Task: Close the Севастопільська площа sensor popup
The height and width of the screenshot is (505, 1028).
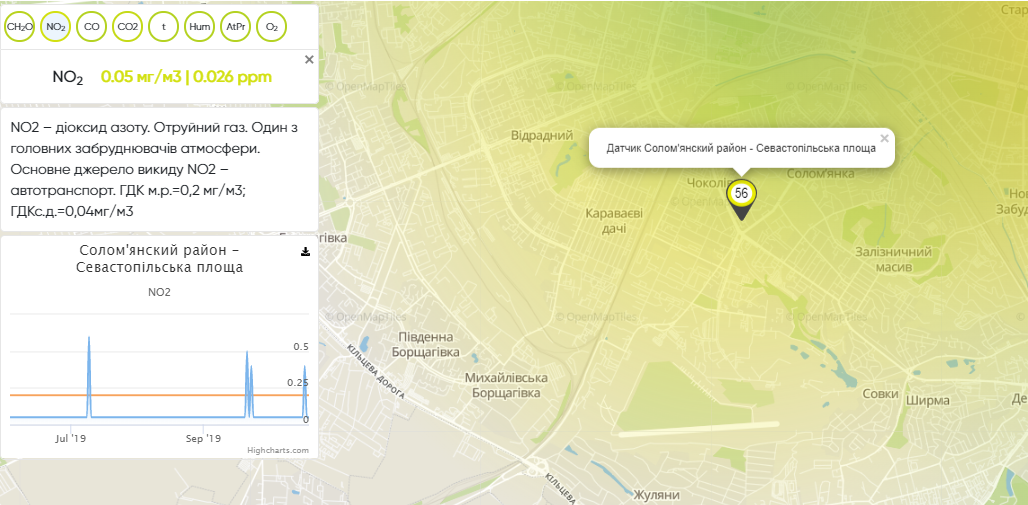Action: [884, 139]
